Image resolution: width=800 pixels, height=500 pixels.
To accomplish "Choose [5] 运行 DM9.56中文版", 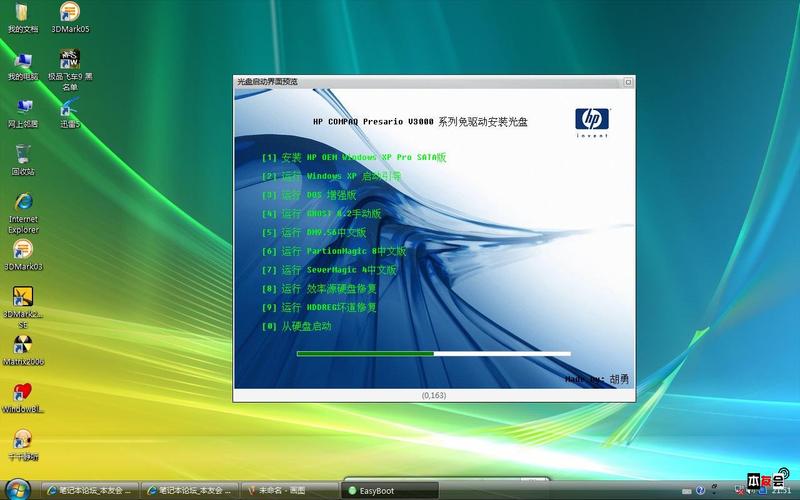I will (x=314, y=233).
